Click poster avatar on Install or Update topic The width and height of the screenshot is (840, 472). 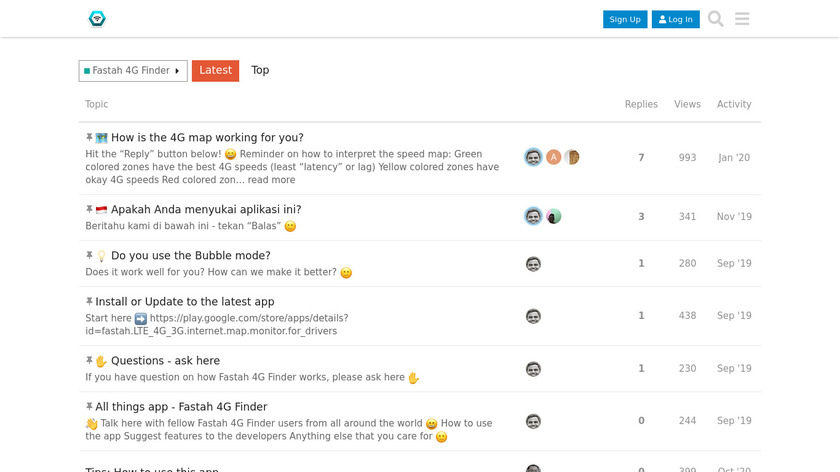coord(533,316)
